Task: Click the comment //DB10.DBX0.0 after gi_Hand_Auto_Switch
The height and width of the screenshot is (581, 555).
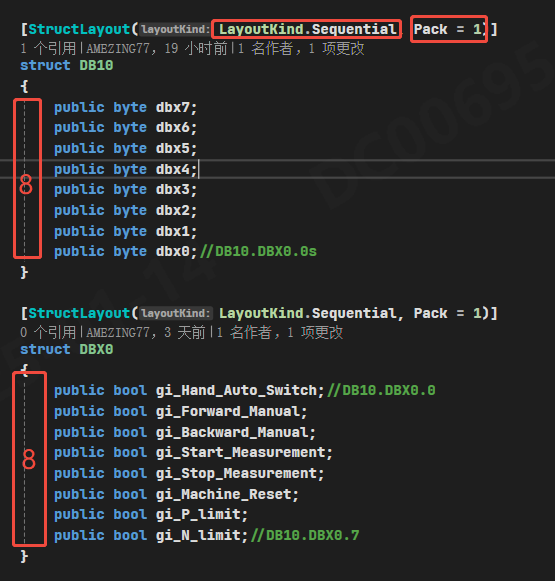Action: pyautogui.click(x=382, y=391)
